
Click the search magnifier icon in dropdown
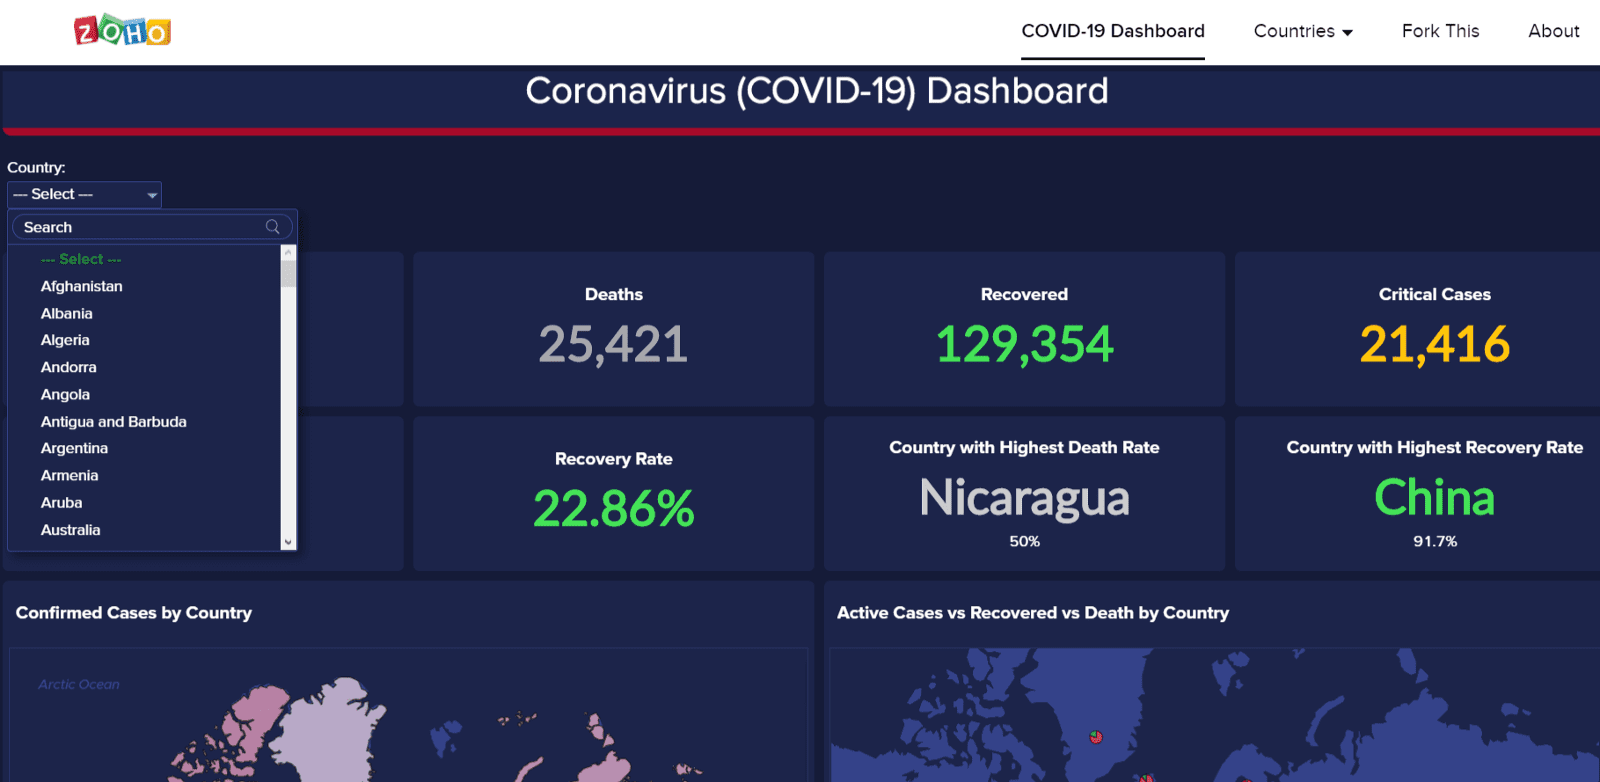(272, 227)
